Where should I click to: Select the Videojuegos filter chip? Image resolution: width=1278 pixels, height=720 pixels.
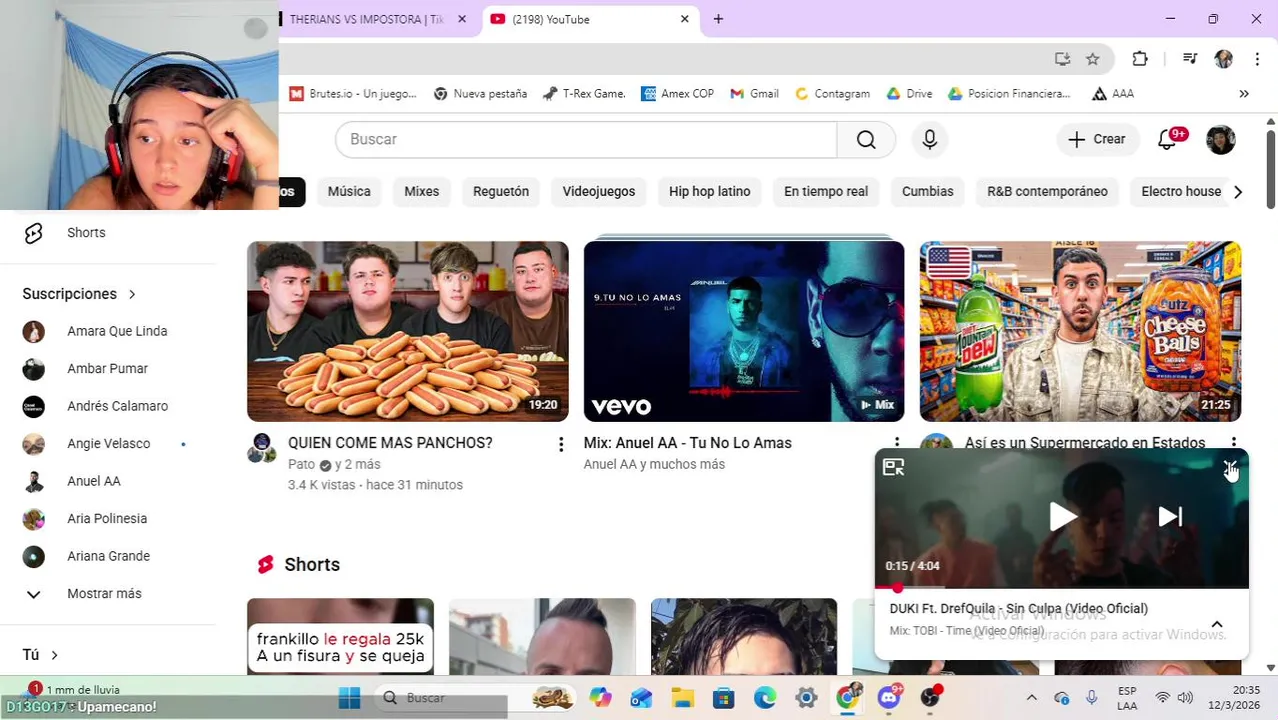599,191
